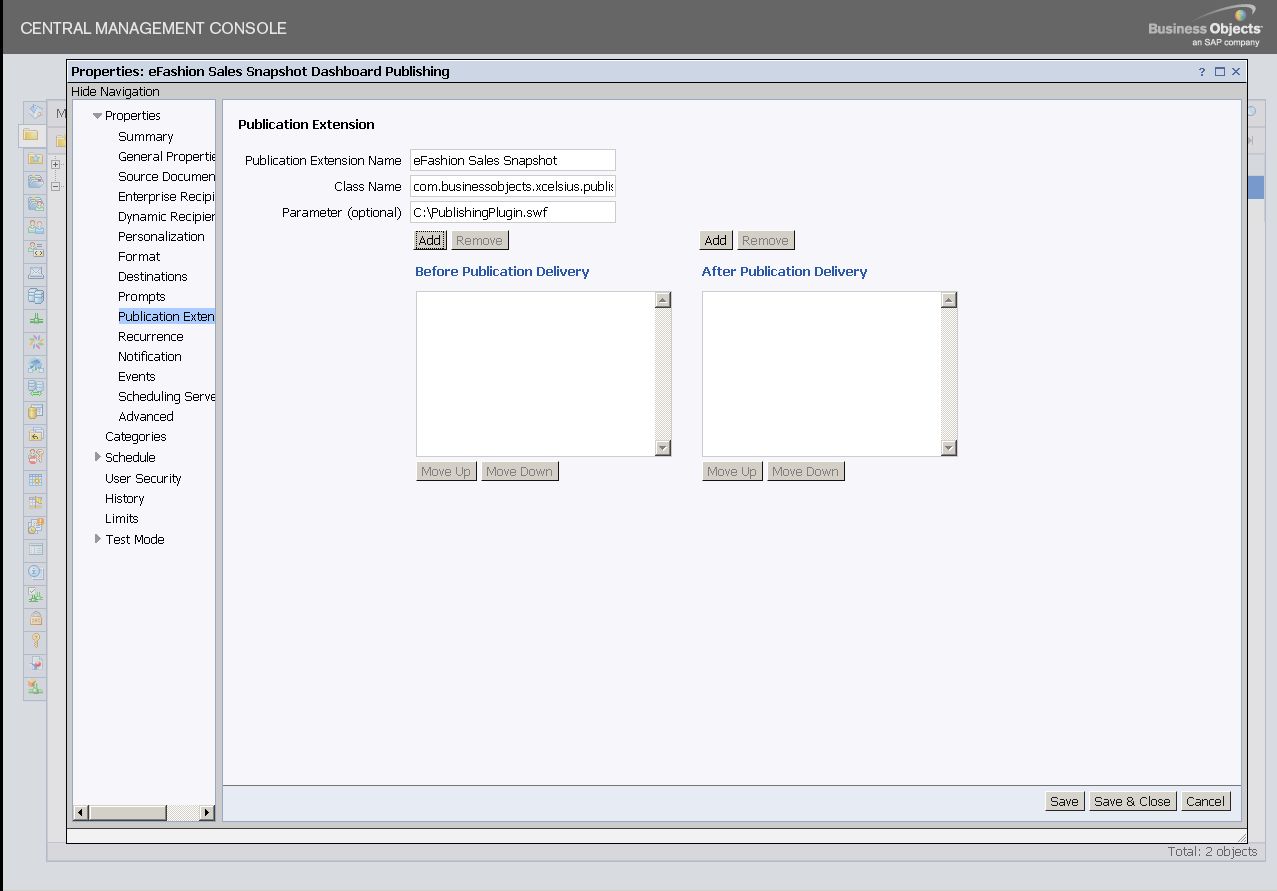
Task: Open the Recurrence section
Action: (151, 337)
